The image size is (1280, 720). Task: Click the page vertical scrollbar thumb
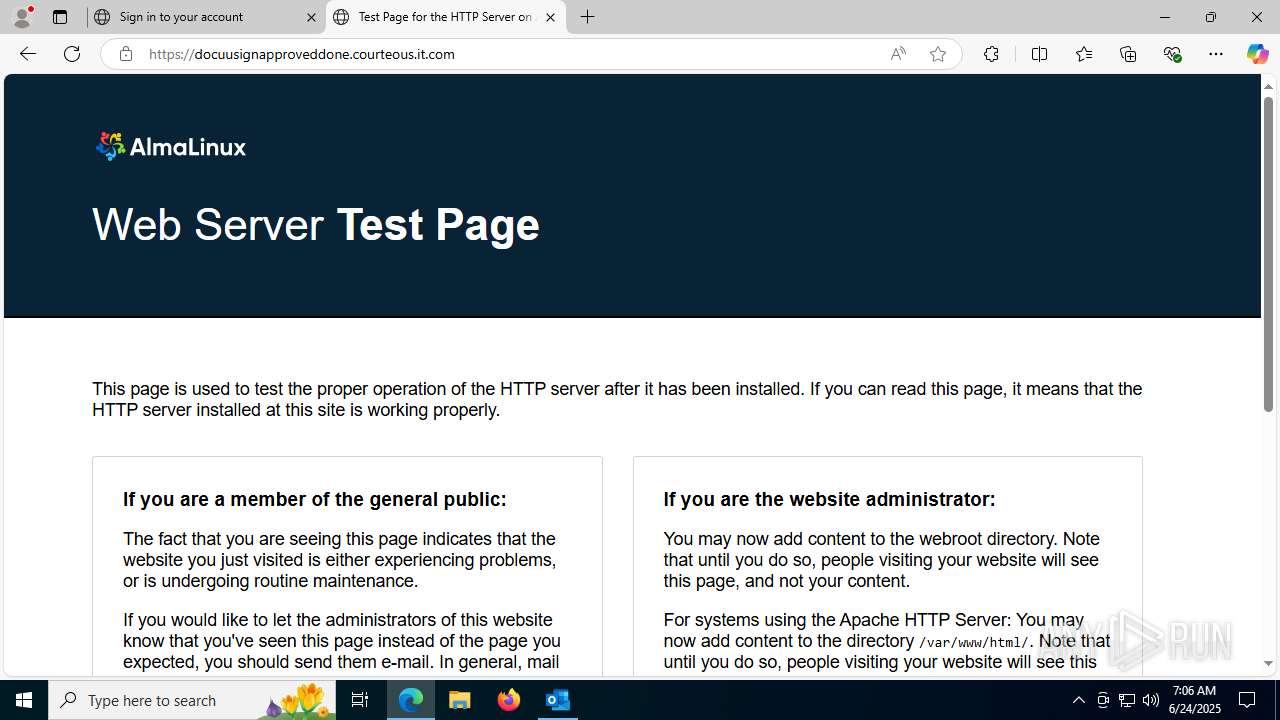point(1268,253)
